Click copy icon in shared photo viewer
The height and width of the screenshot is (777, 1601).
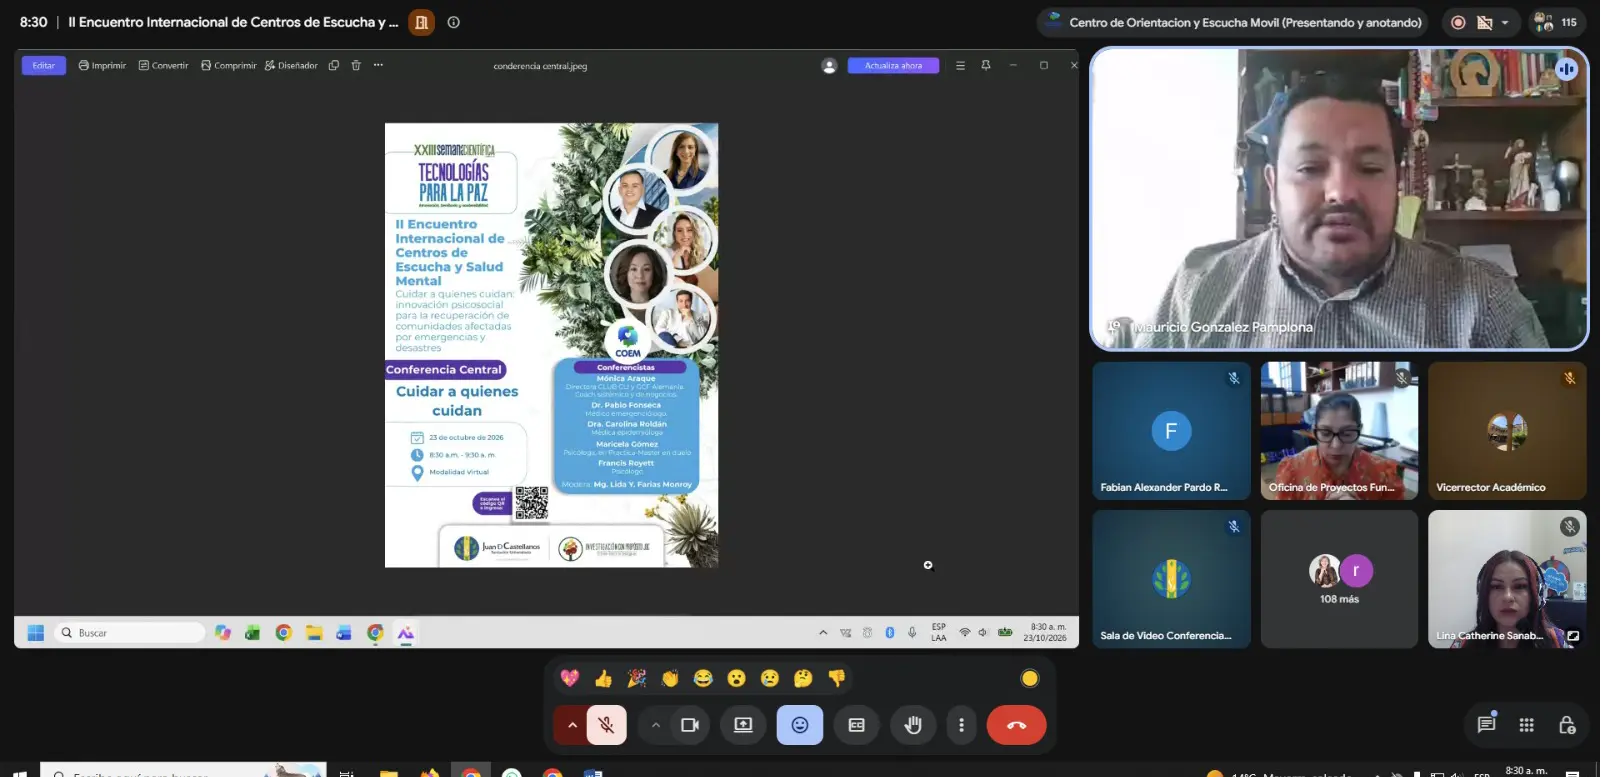click(x=334, y=65)
